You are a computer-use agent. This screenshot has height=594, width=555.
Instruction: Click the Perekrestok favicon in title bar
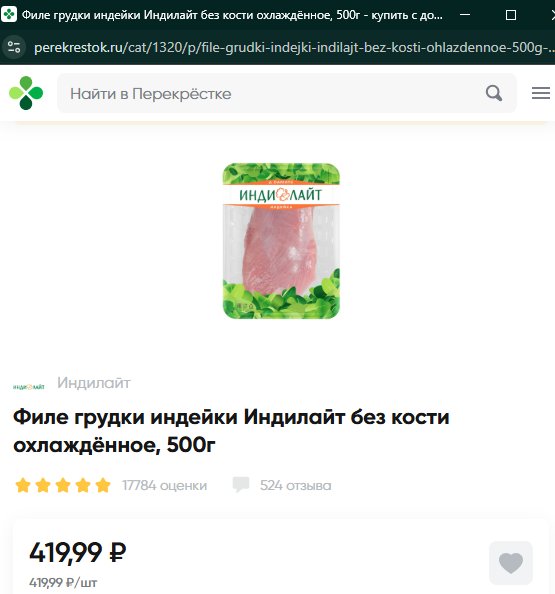[9, 15]
